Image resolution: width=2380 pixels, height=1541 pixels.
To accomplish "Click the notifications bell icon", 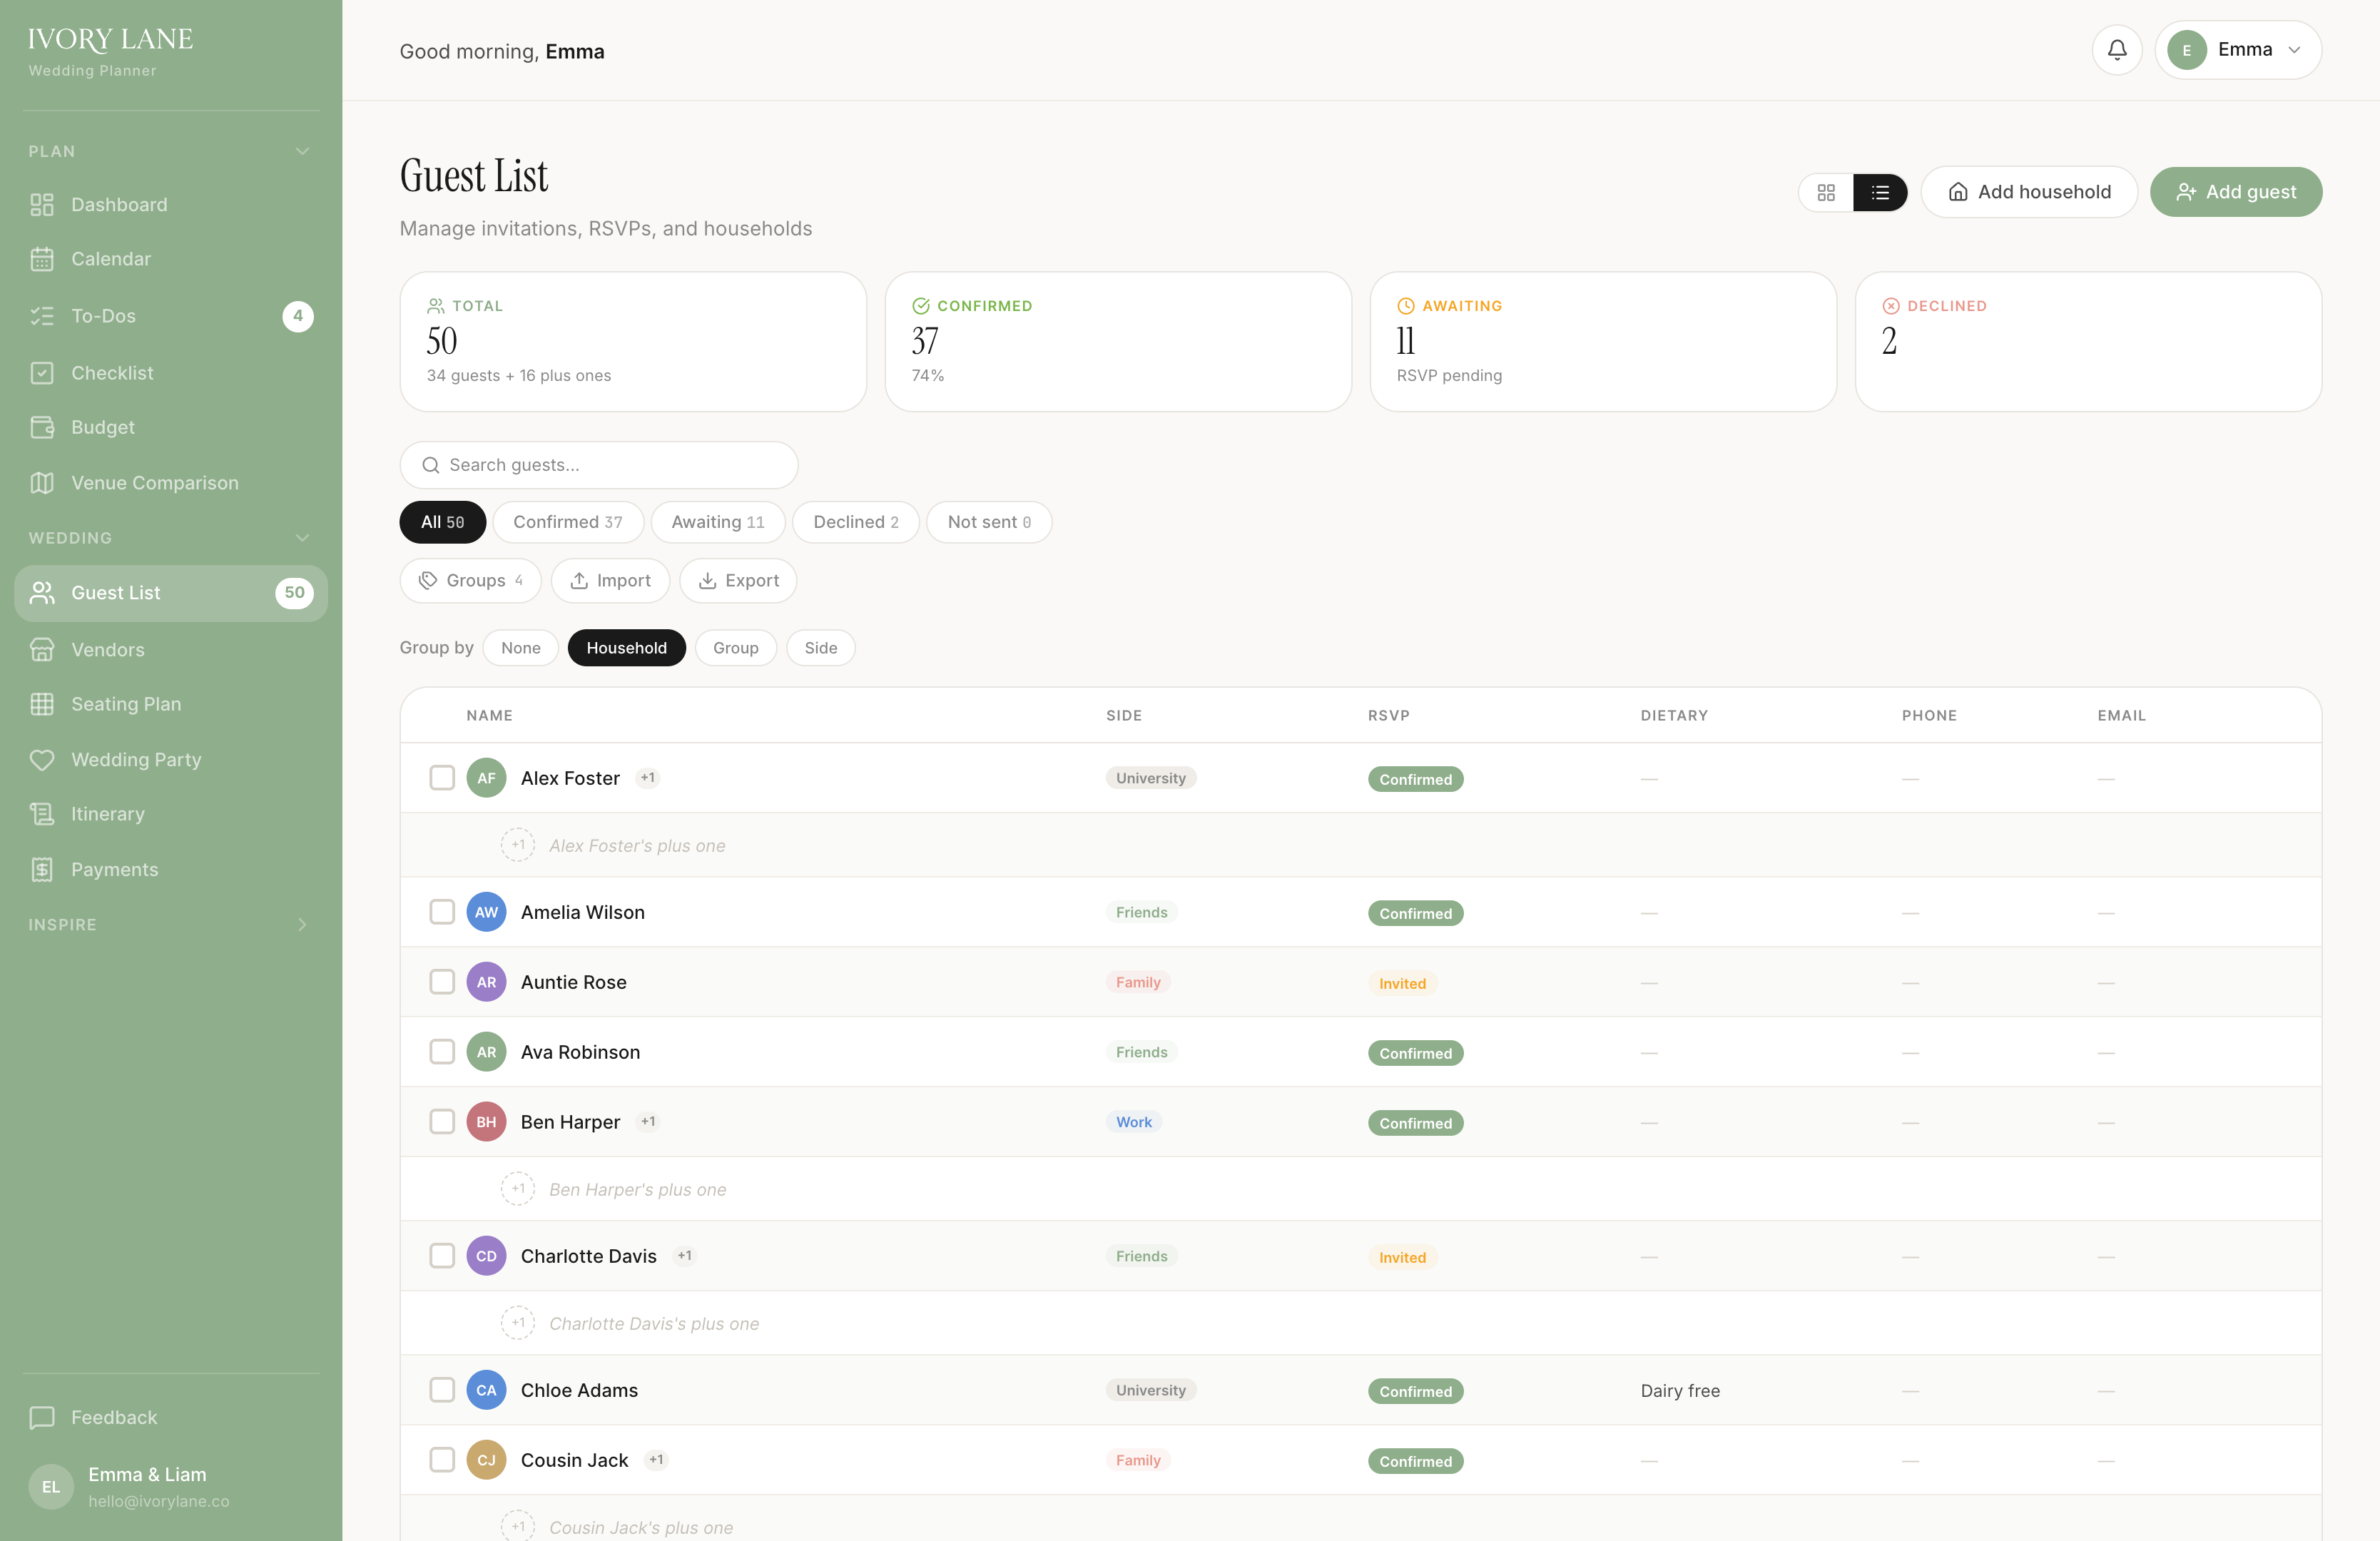I will click(2116, 50).
